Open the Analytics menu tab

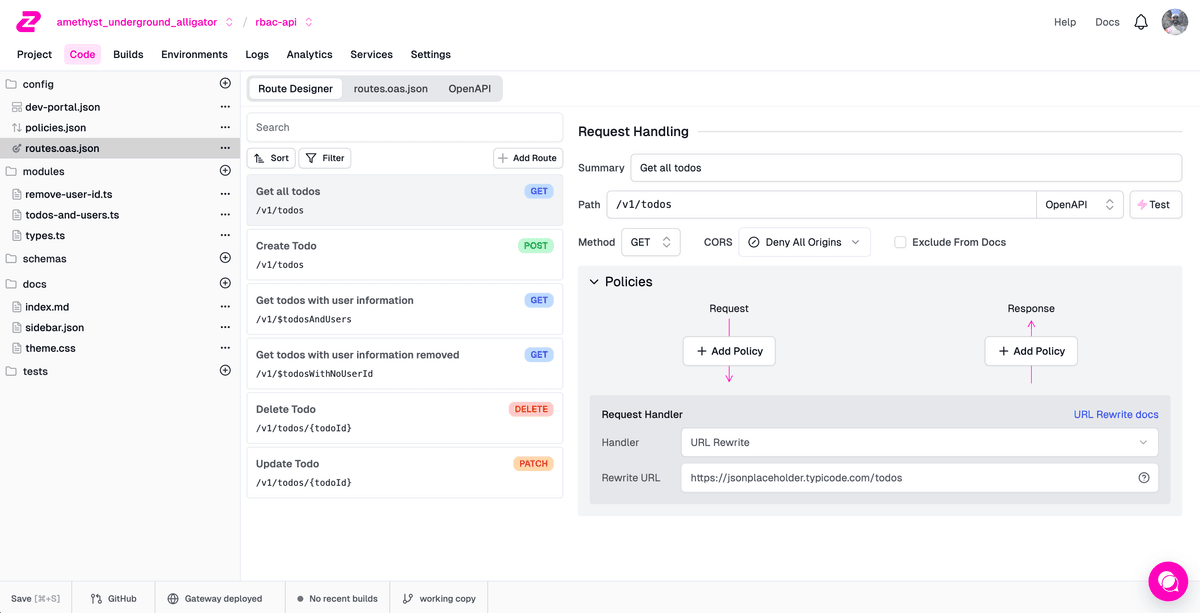click(309, 54)
